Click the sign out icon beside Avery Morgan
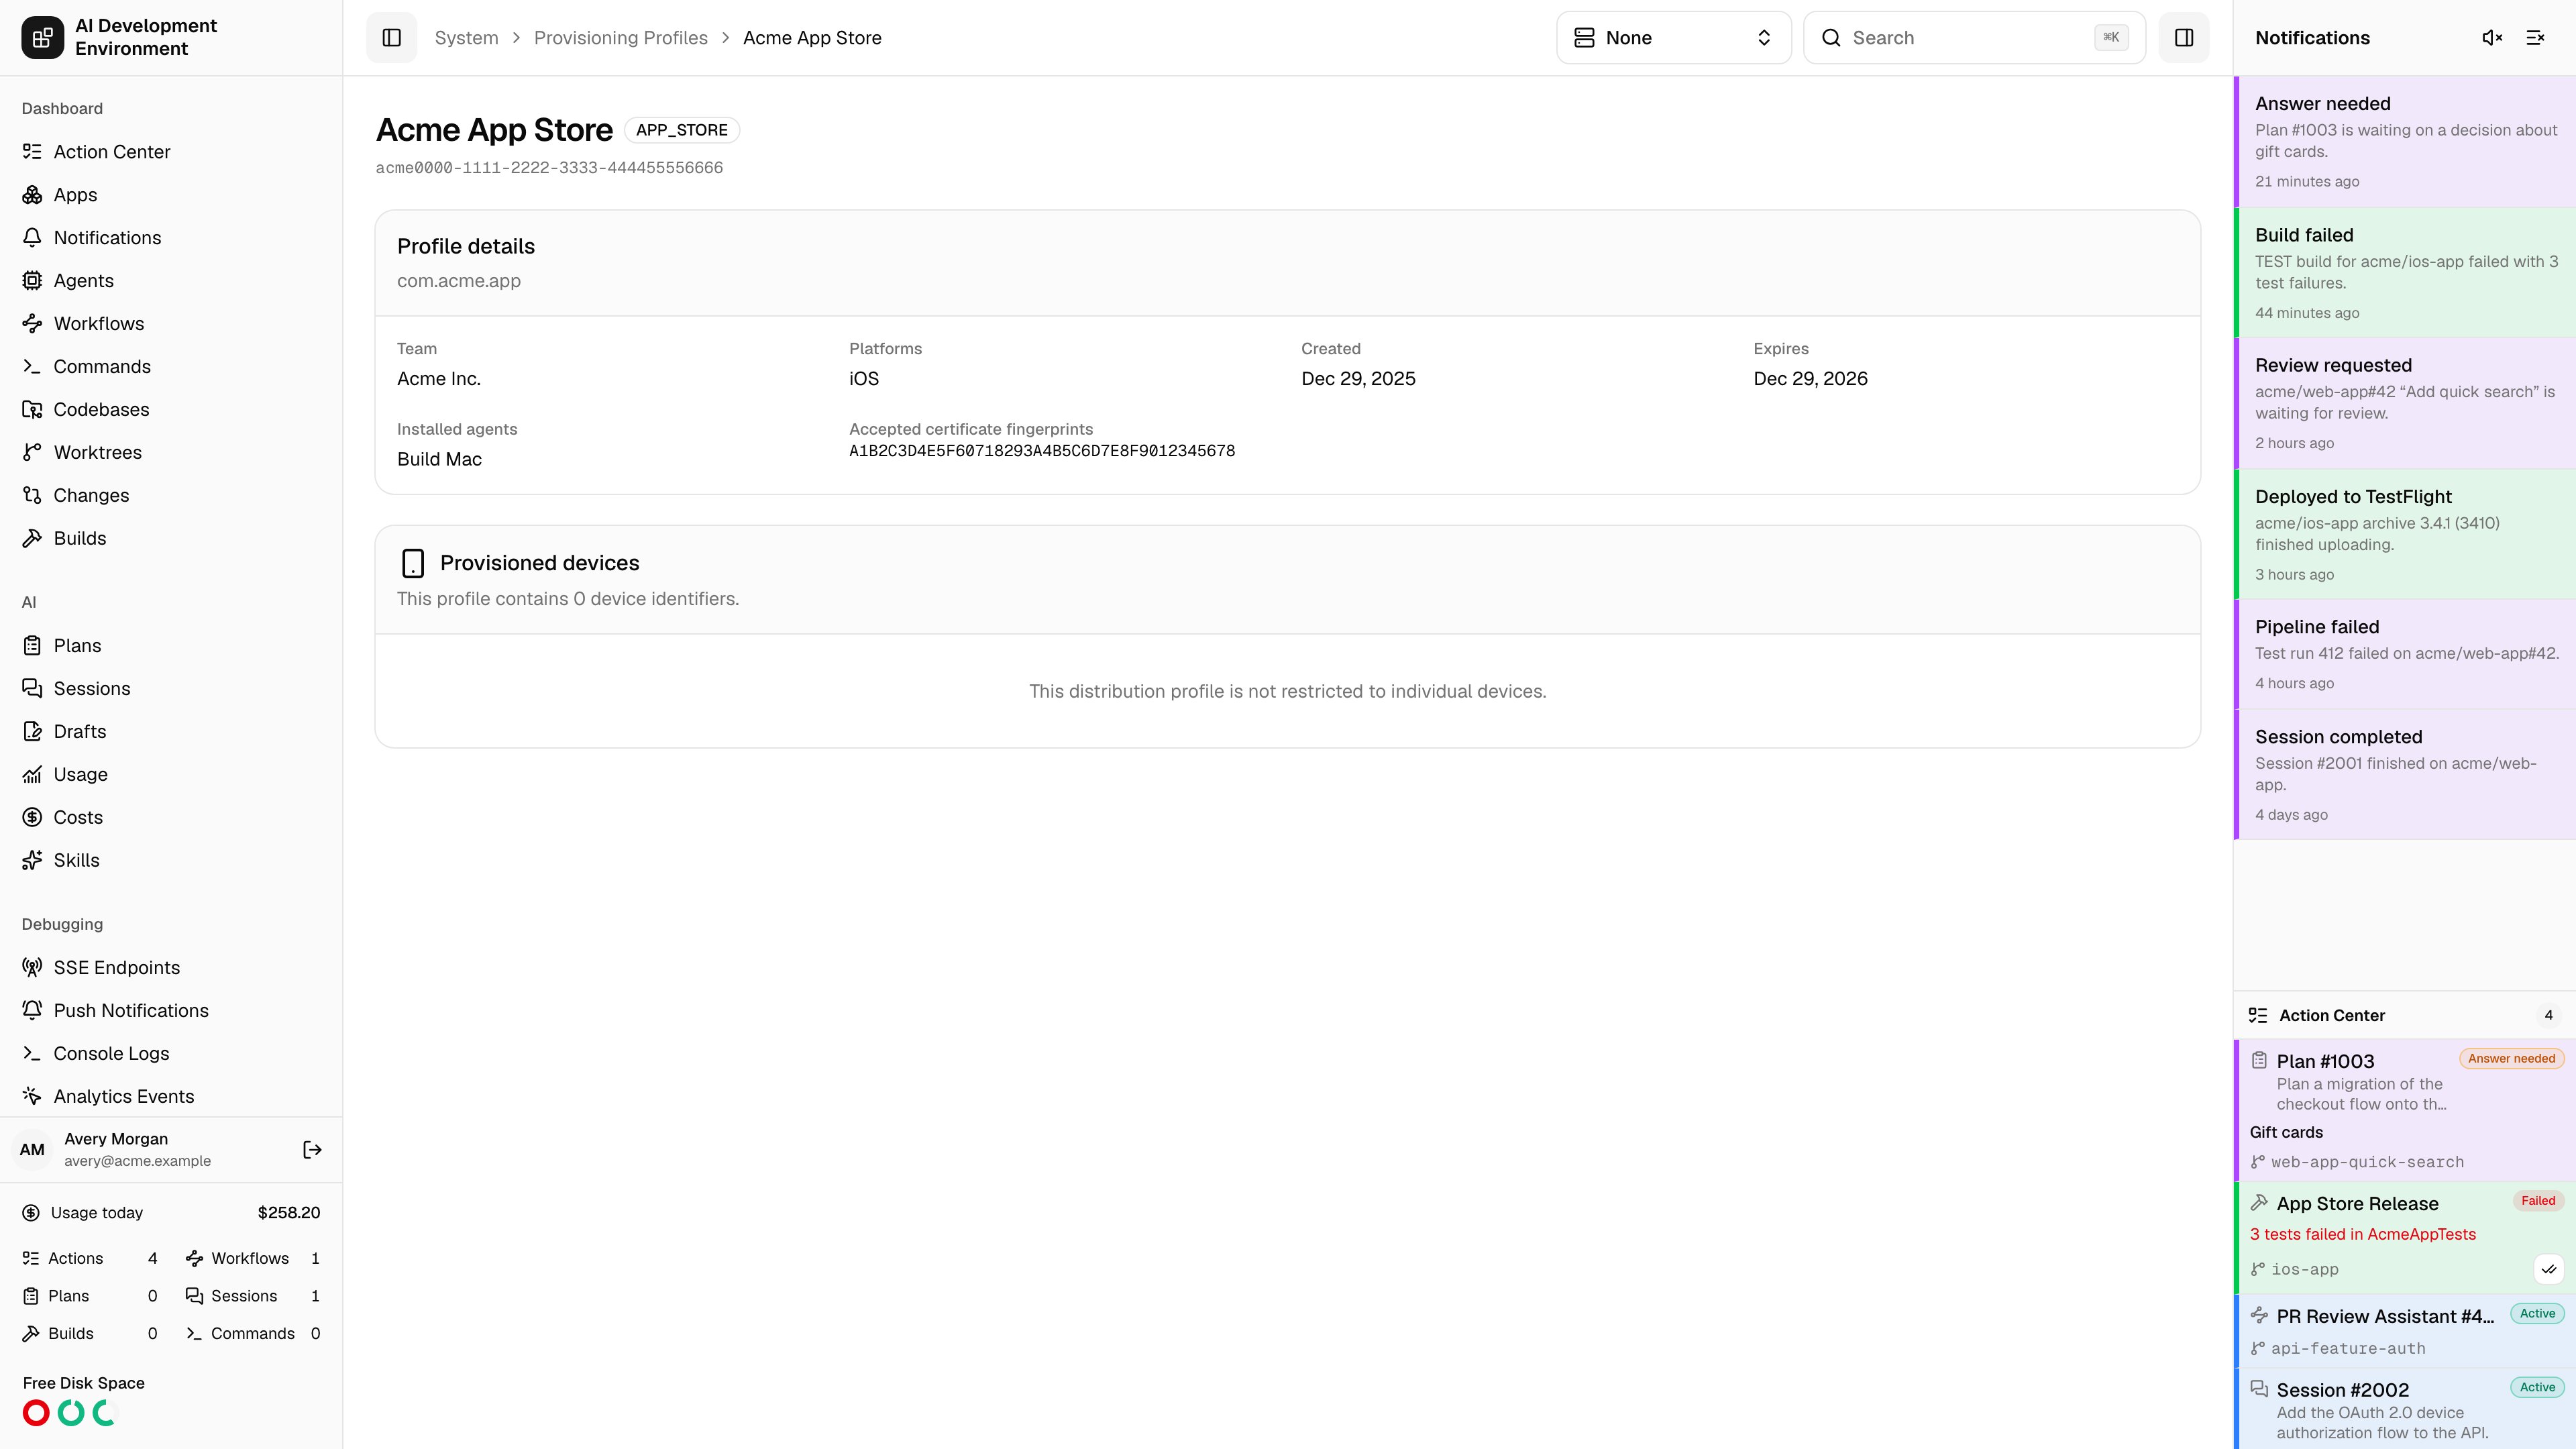 pyautogui.click(x=312, y=1150)
